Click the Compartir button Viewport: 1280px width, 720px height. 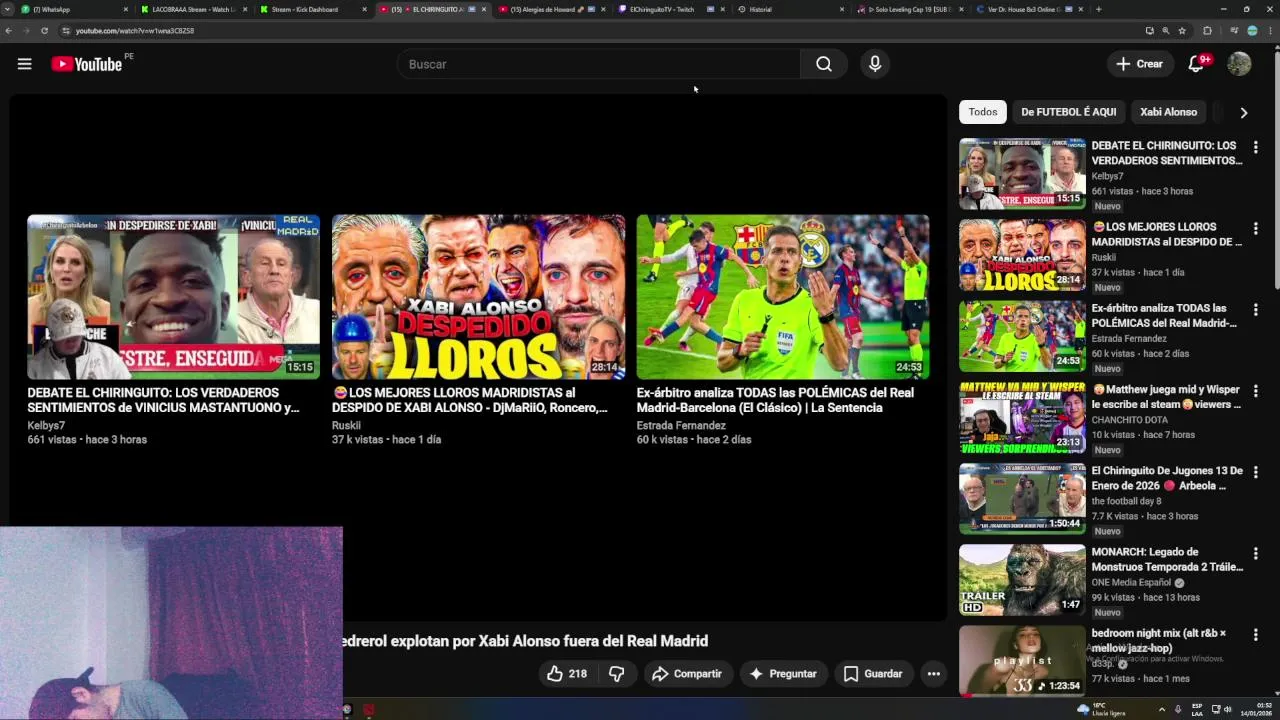point(686,674)
